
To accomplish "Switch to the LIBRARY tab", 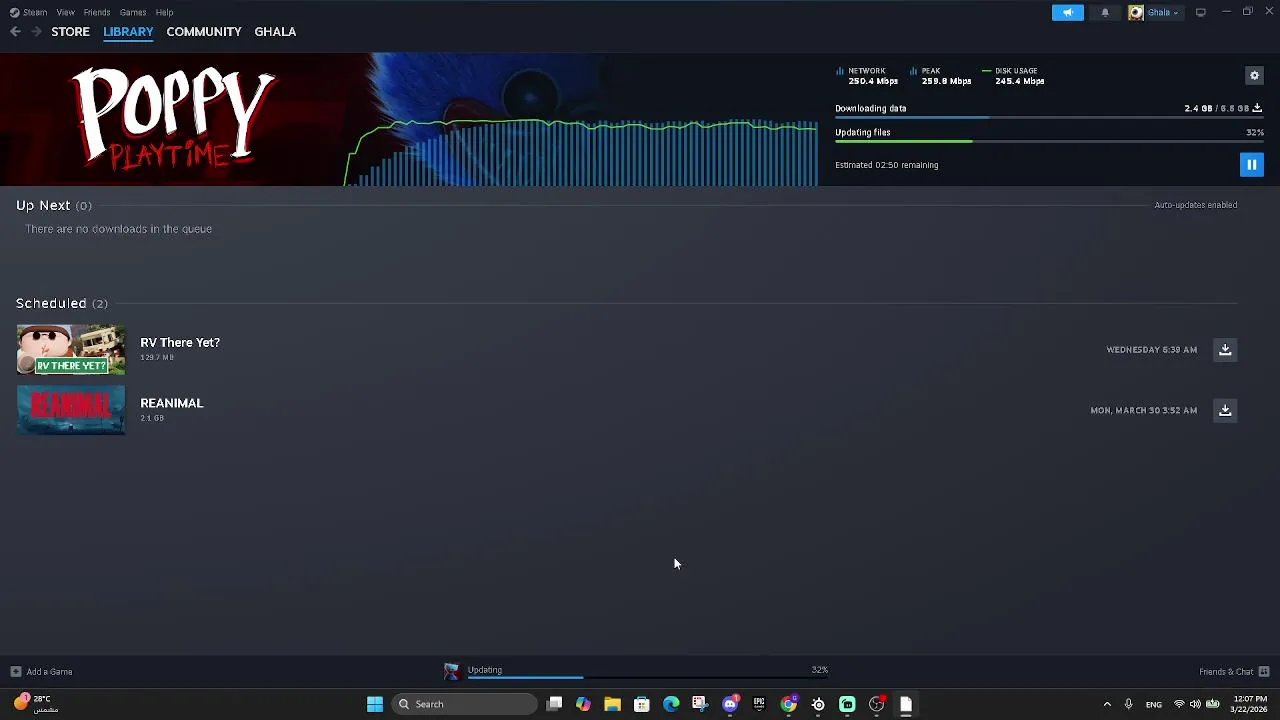I will pos(128,32).
